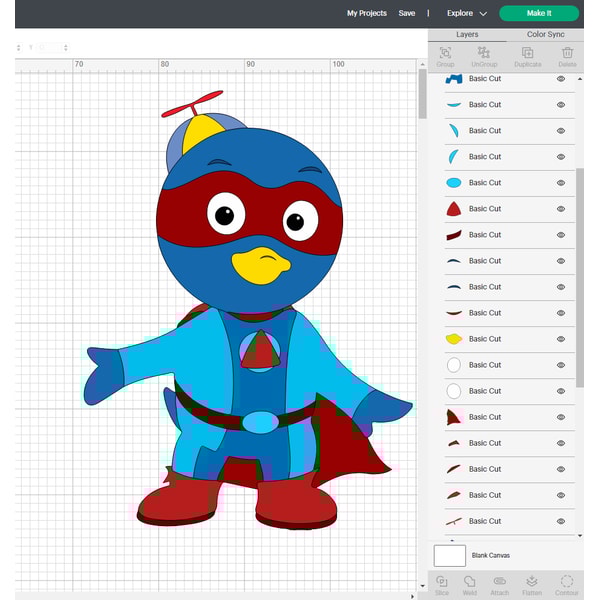
Task: Click the UnGroup tool icon
Action: [484, 52]
